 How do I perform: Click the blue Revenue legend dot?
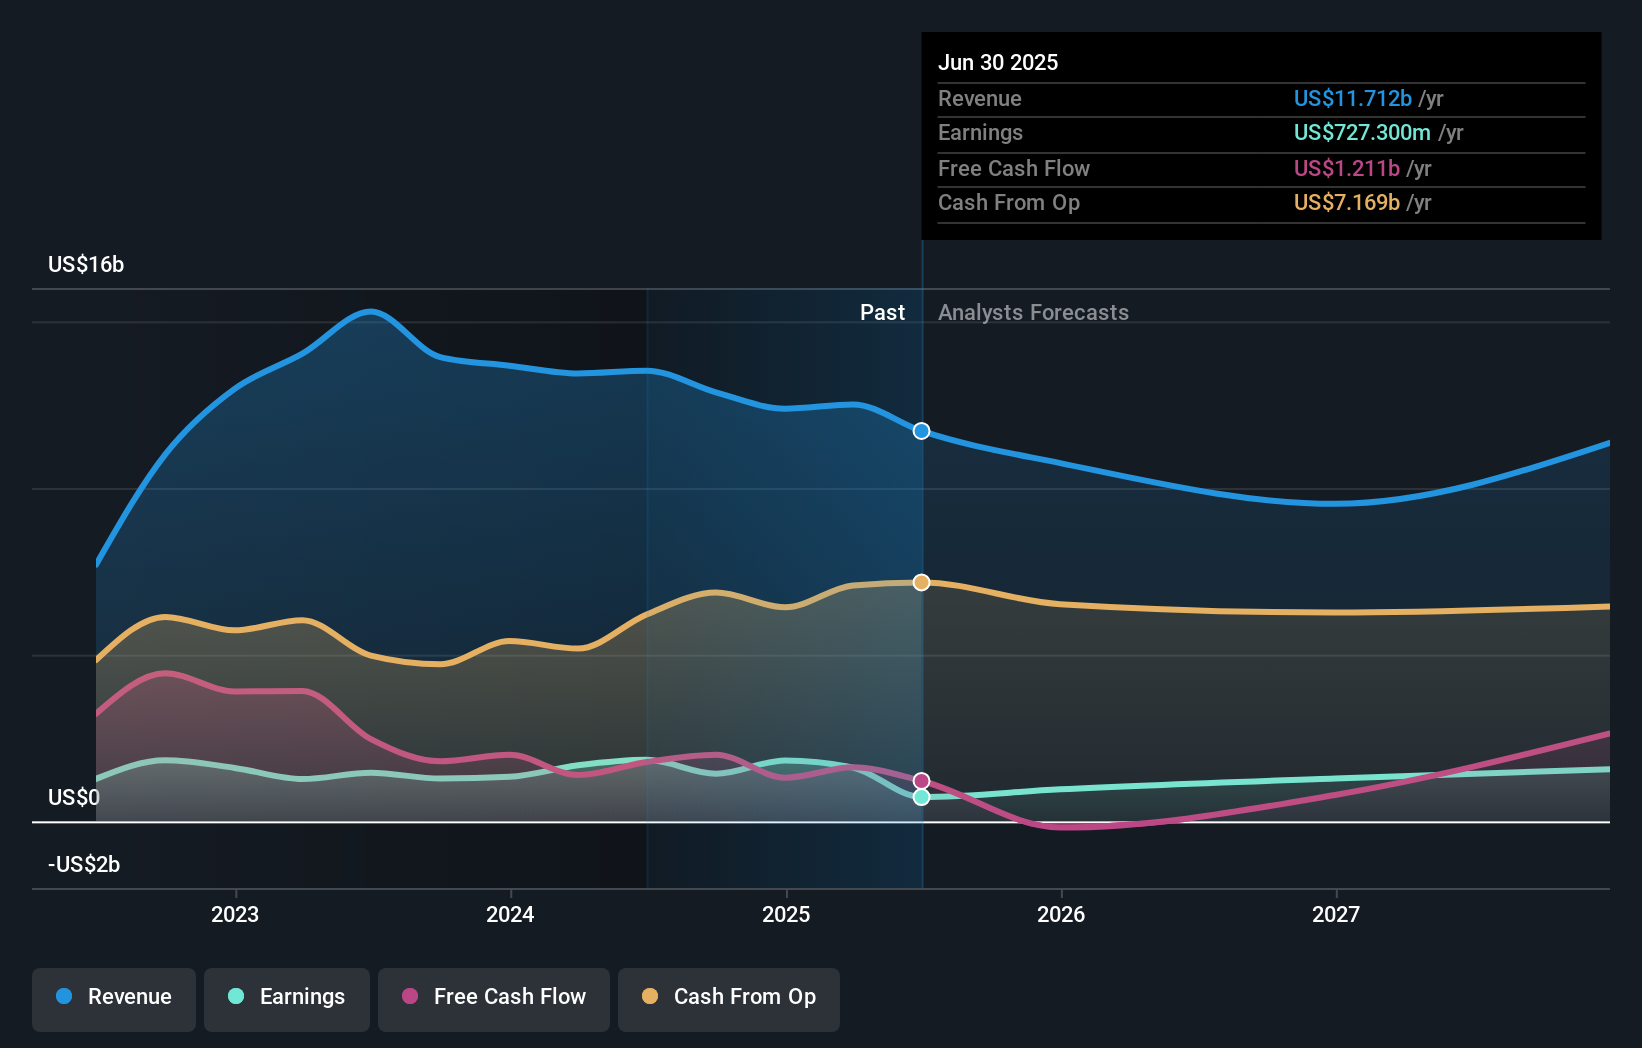(64, 997)
